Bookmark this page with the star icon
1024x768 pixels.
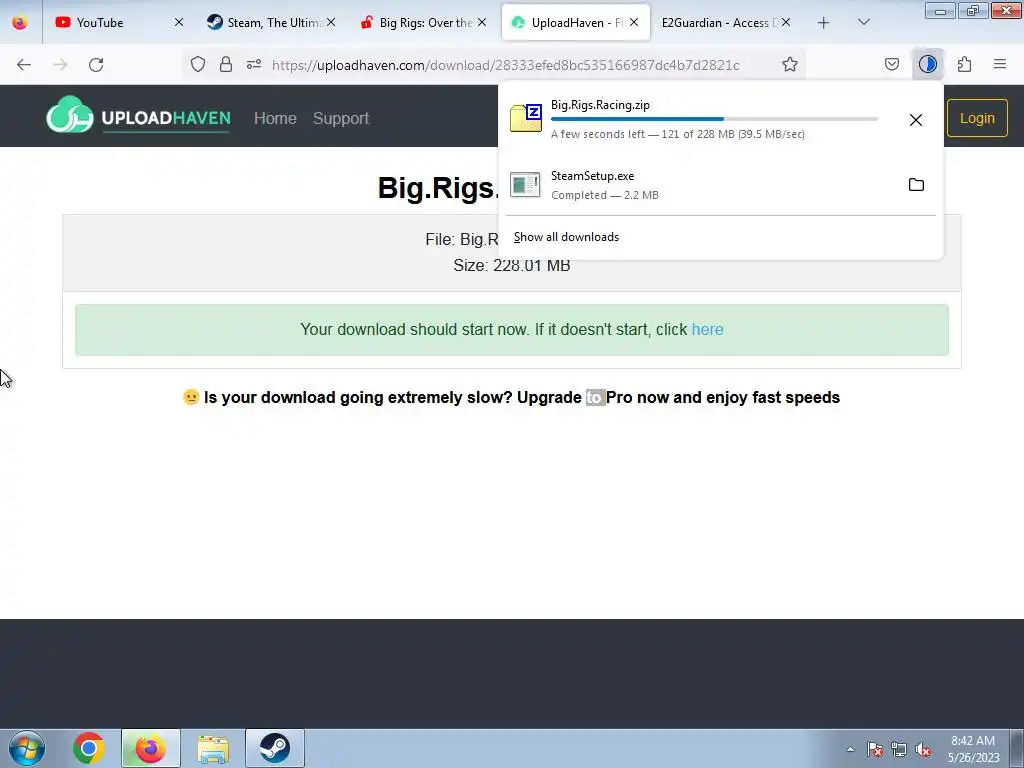[790, 64]
